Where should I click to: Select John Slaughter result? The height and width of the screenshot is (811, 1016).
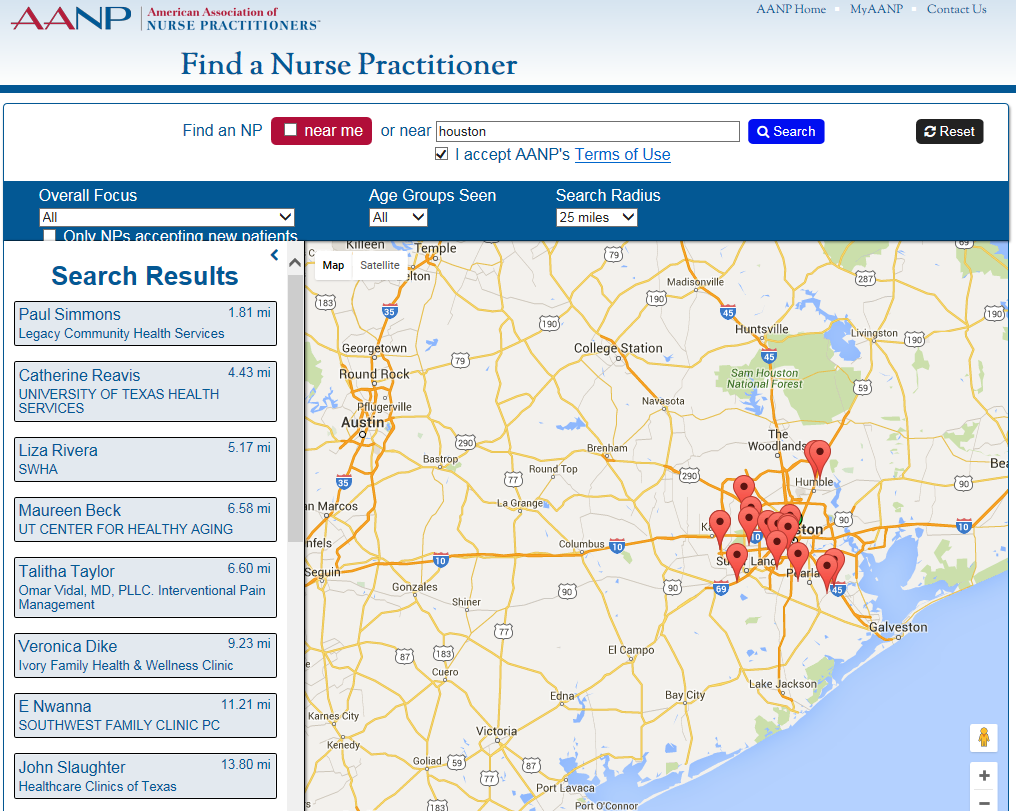pos(145,776)
